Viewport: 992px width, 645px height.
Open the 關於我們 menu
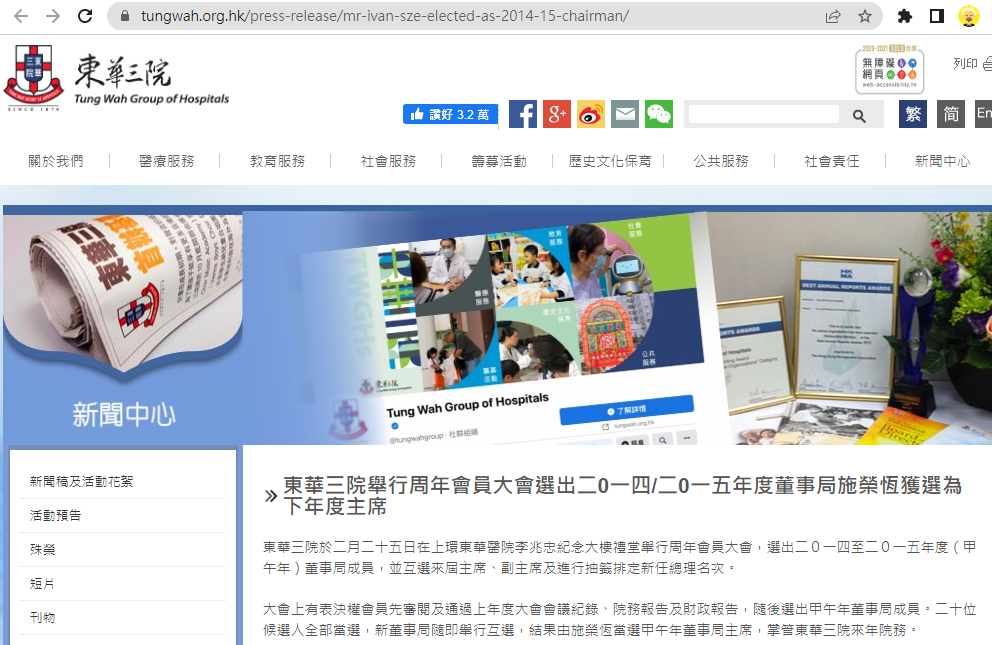click(56, 161)
